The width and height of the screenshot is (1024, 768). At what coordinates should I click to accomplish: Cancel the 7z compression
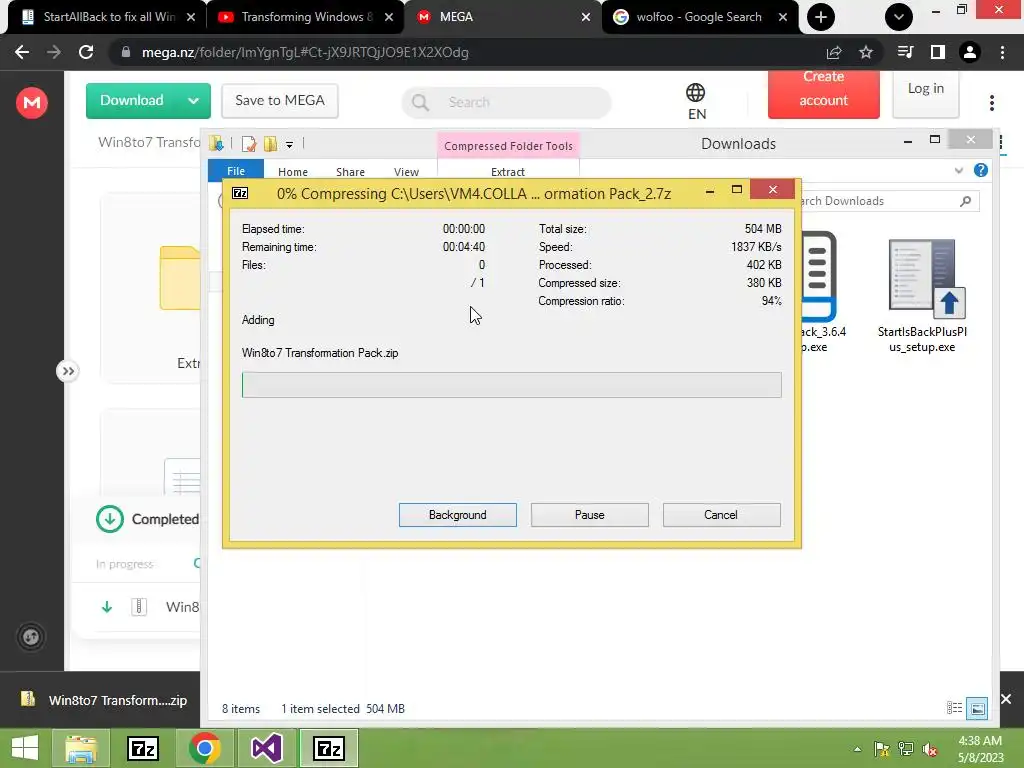[x=721, y=515]
